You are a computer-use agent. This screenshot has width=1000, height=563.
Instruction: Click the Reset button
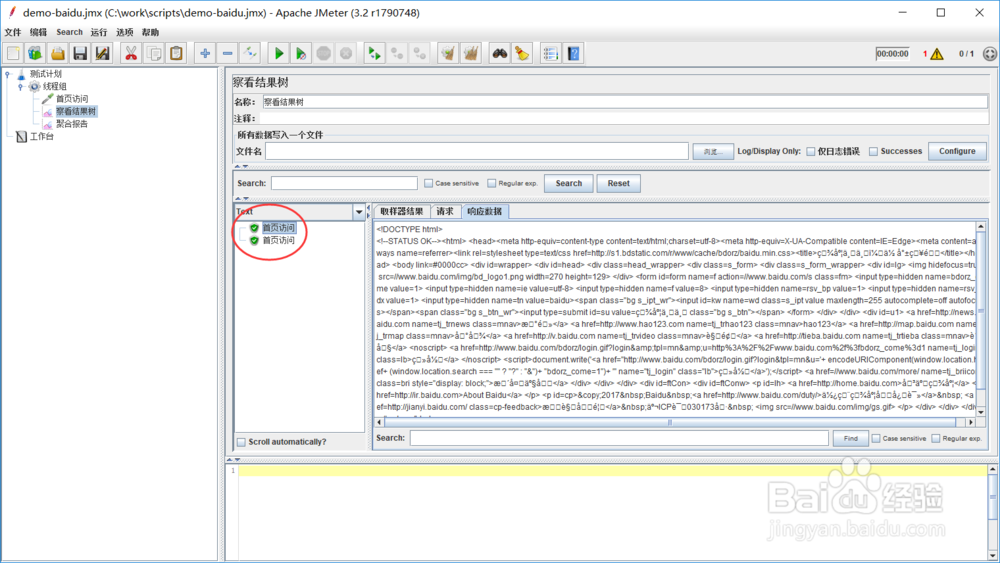tap(619, 184)
